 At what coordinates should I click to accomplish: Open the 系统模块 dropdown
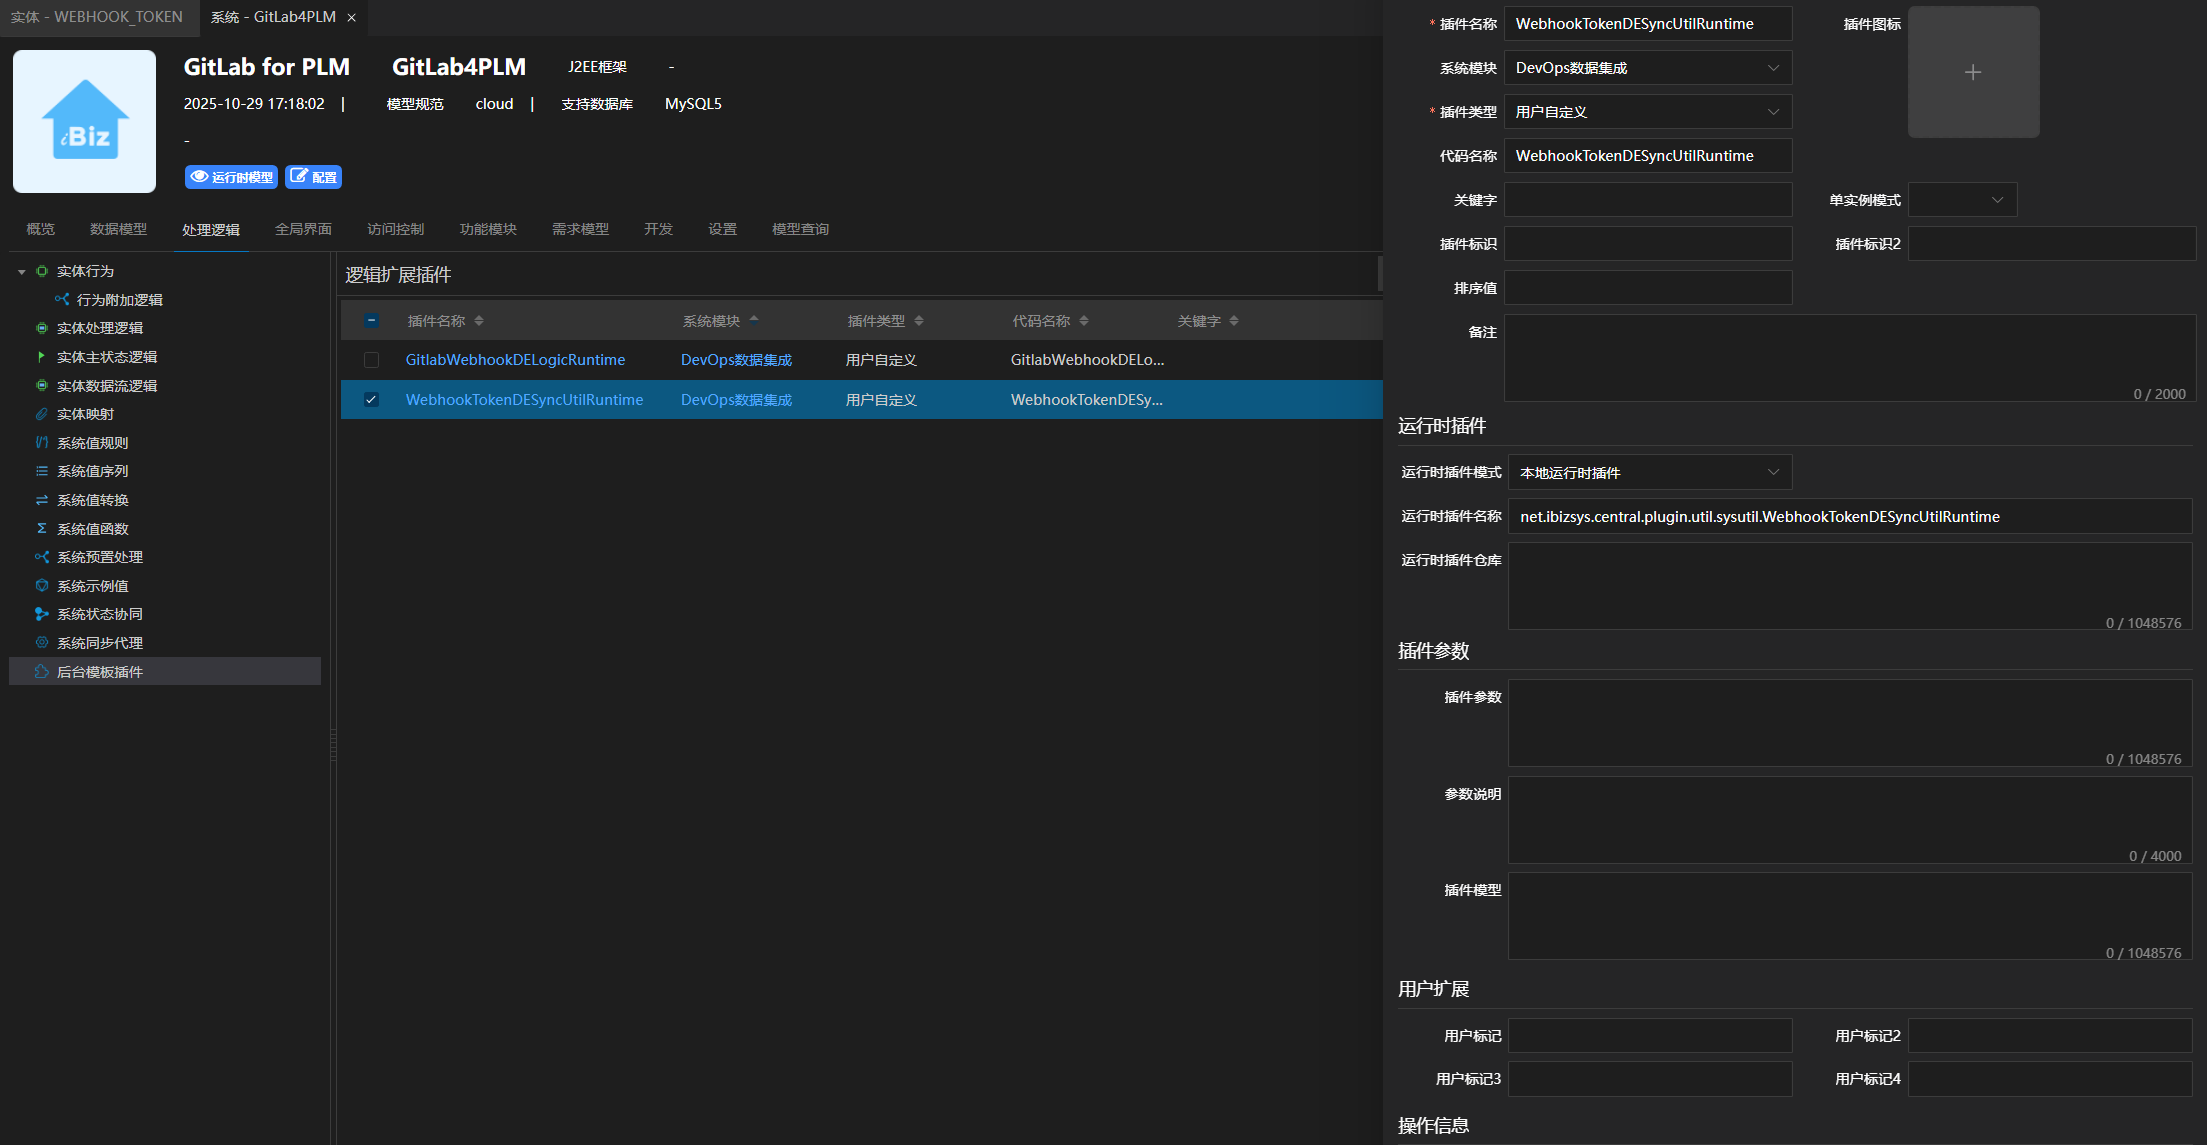point(1647,68)
